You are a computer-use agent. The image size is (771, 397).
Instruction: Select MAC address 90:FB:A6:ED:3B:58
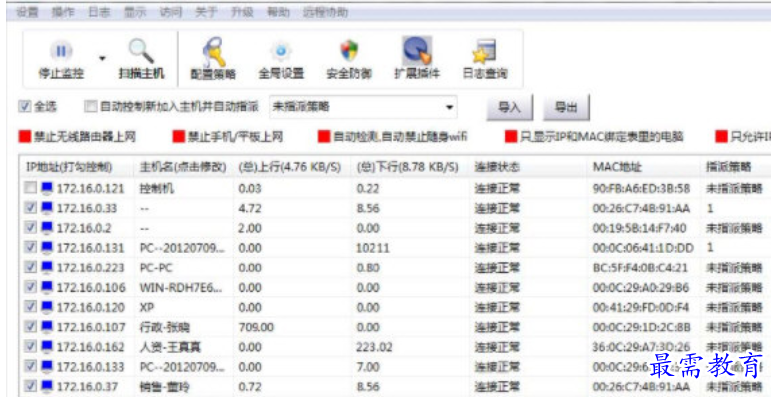tap(641, 188)
